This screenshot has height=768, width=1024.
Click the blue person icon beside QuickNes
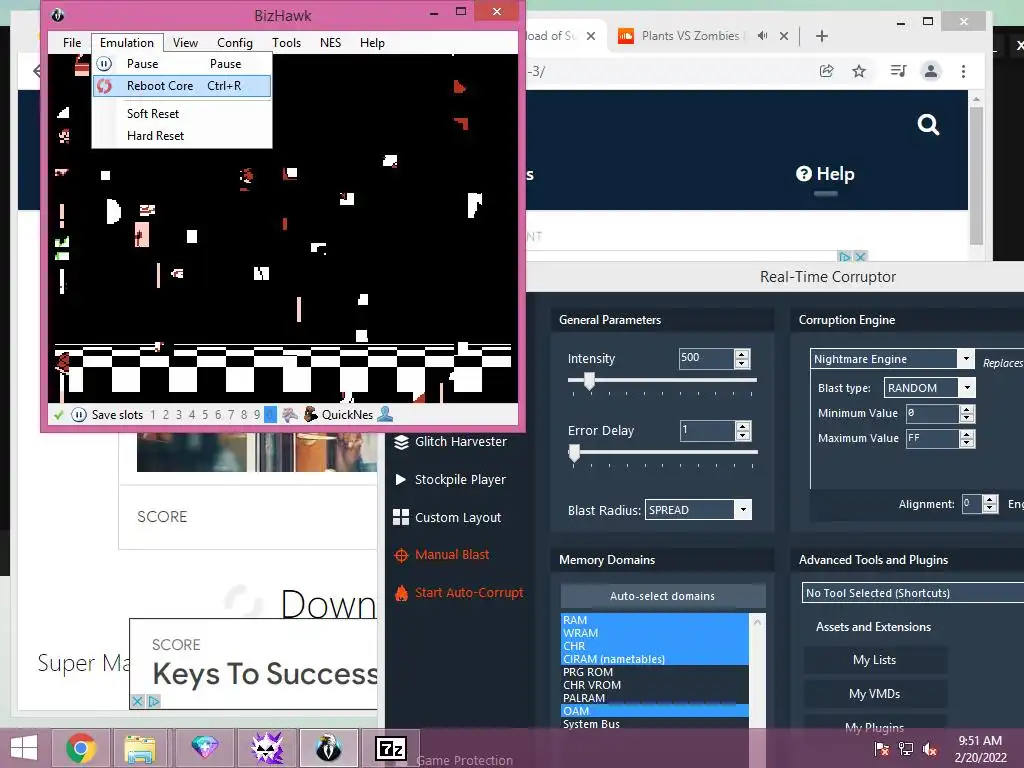click(385, 414)
